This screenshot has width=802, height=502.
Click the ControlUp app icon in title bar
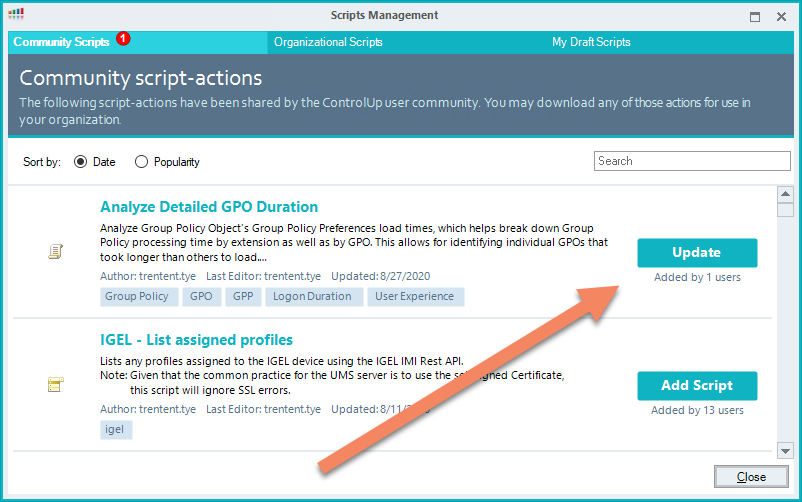16,14
